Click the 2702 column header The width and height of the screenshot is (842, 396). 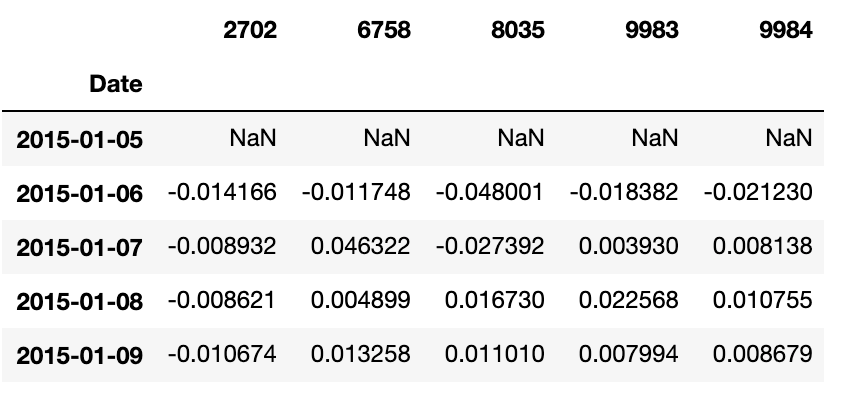(250, 30)
